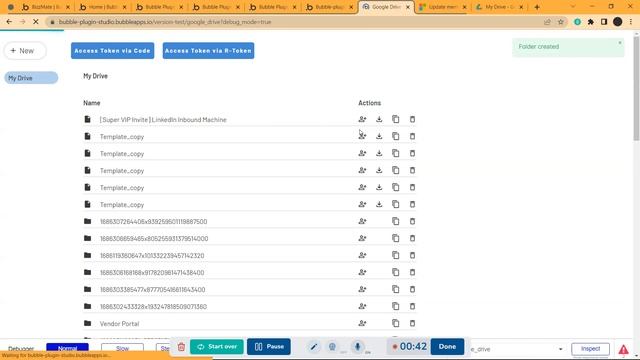Screen dimensions: 640x360
Task: Switch to the BizMate browser tab
Action: point(46,7)
